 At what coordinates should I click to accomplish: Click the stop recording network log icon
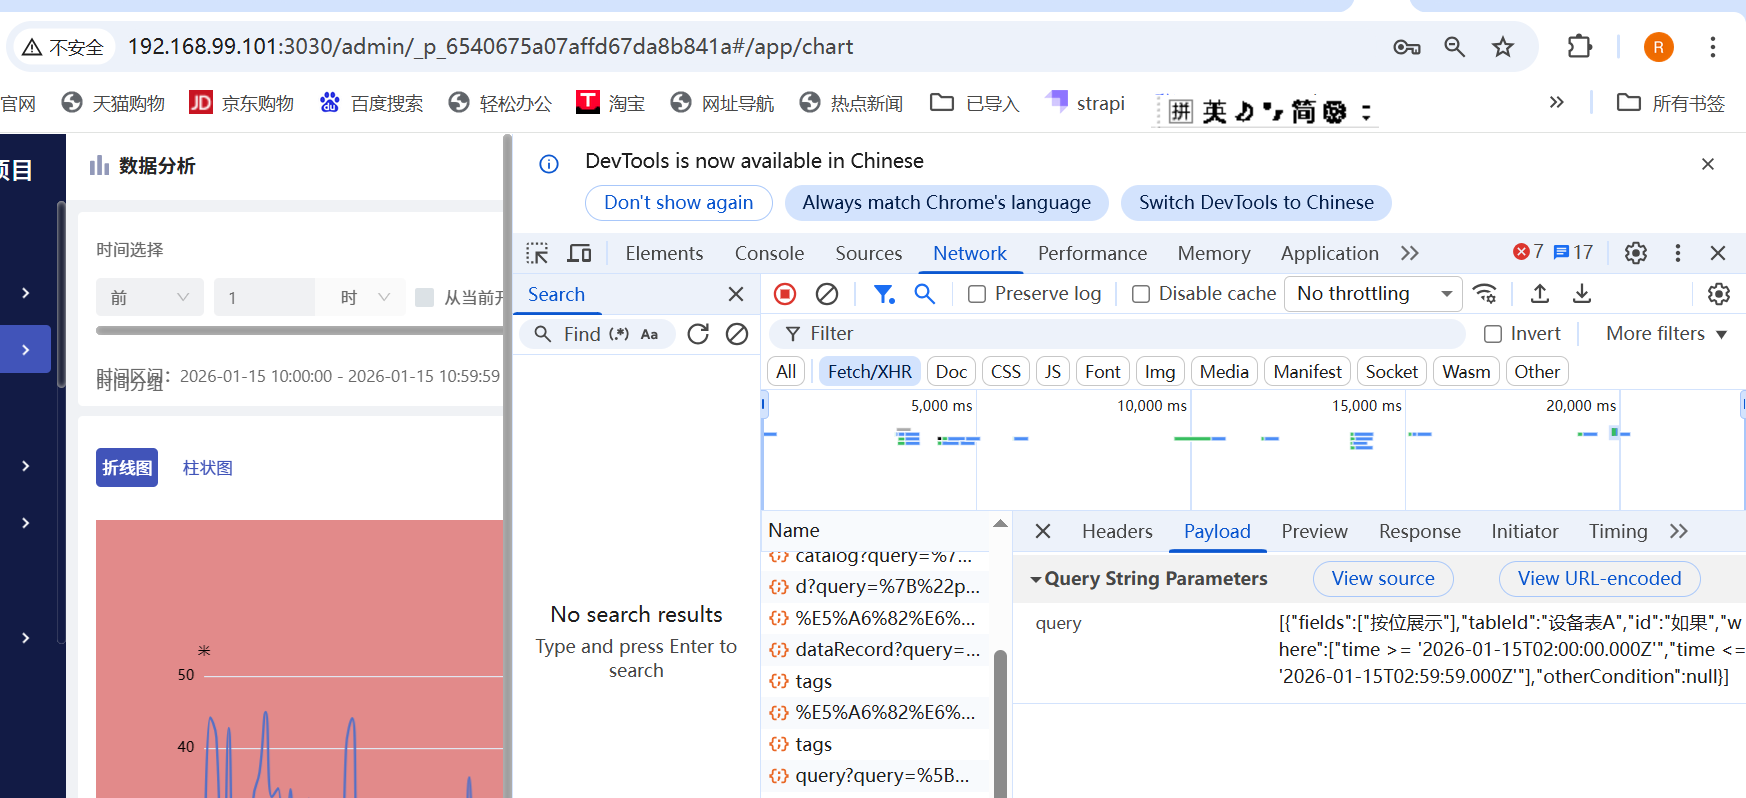point(785,294)
